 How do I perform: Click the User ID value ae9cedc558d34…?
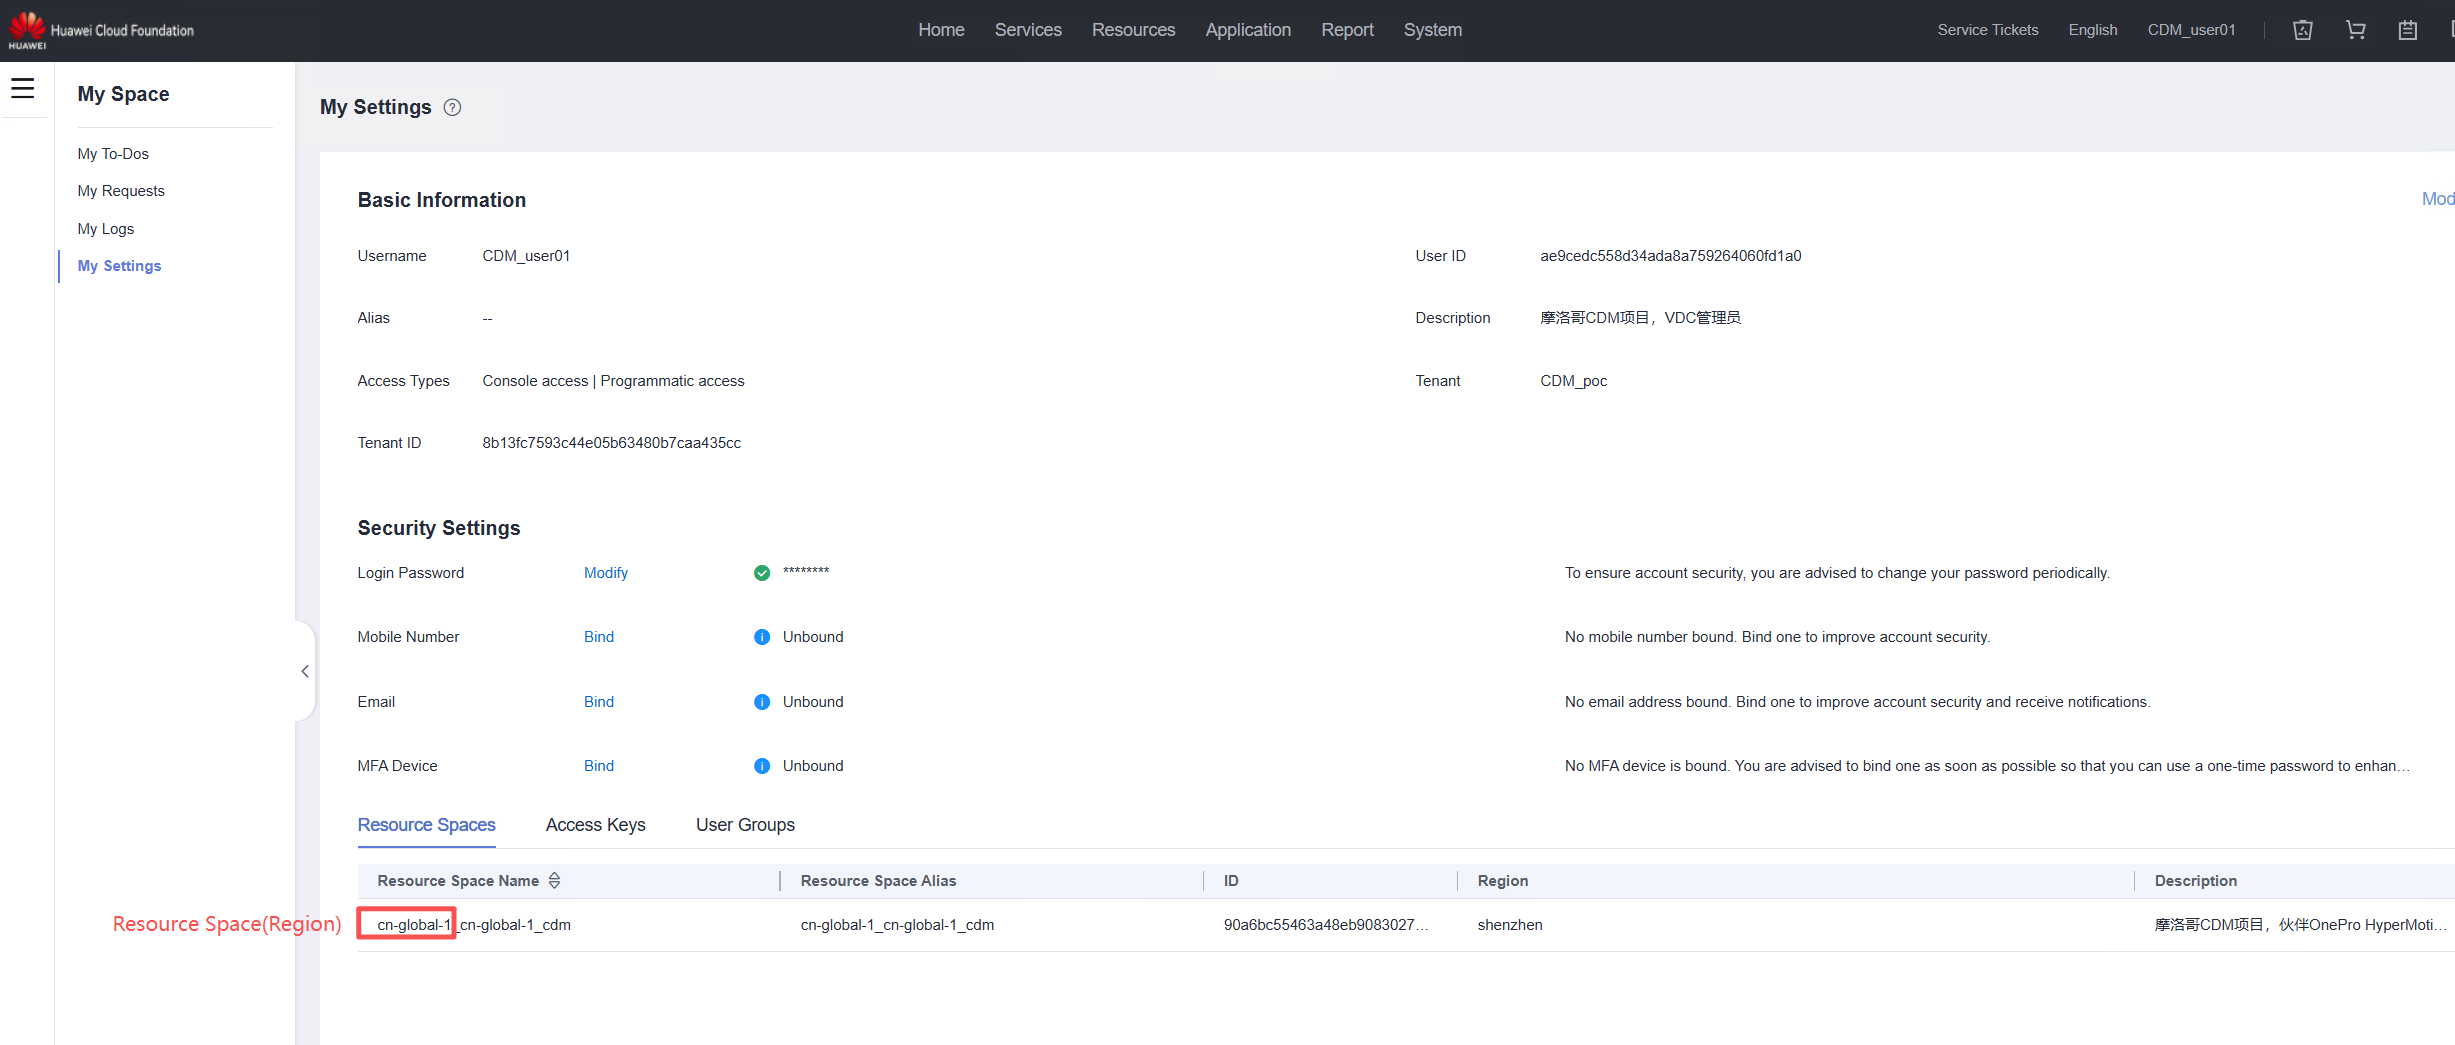pyautogui.click(x=1671, y=256)
